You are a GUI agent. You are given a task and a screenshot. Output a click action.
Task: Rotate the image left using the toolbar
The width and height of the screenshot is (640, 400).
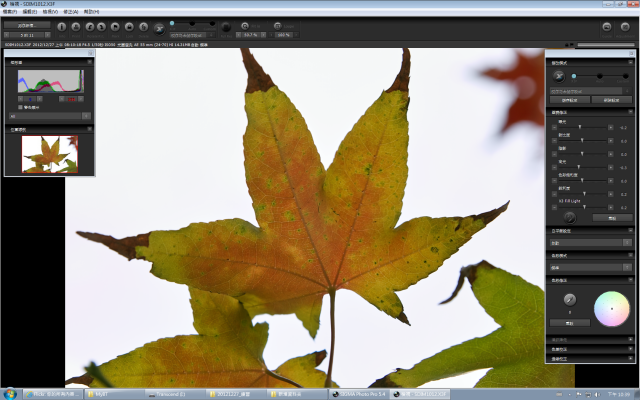tap(90, 27)
